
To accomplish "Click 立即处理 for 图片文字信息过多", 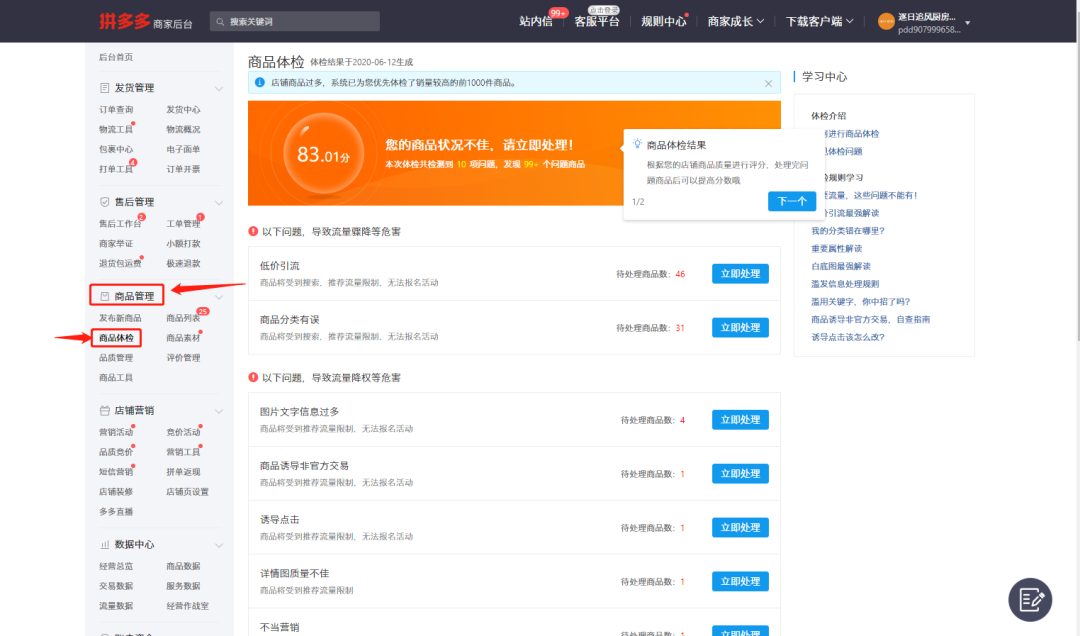I will [x=740, y=420].
